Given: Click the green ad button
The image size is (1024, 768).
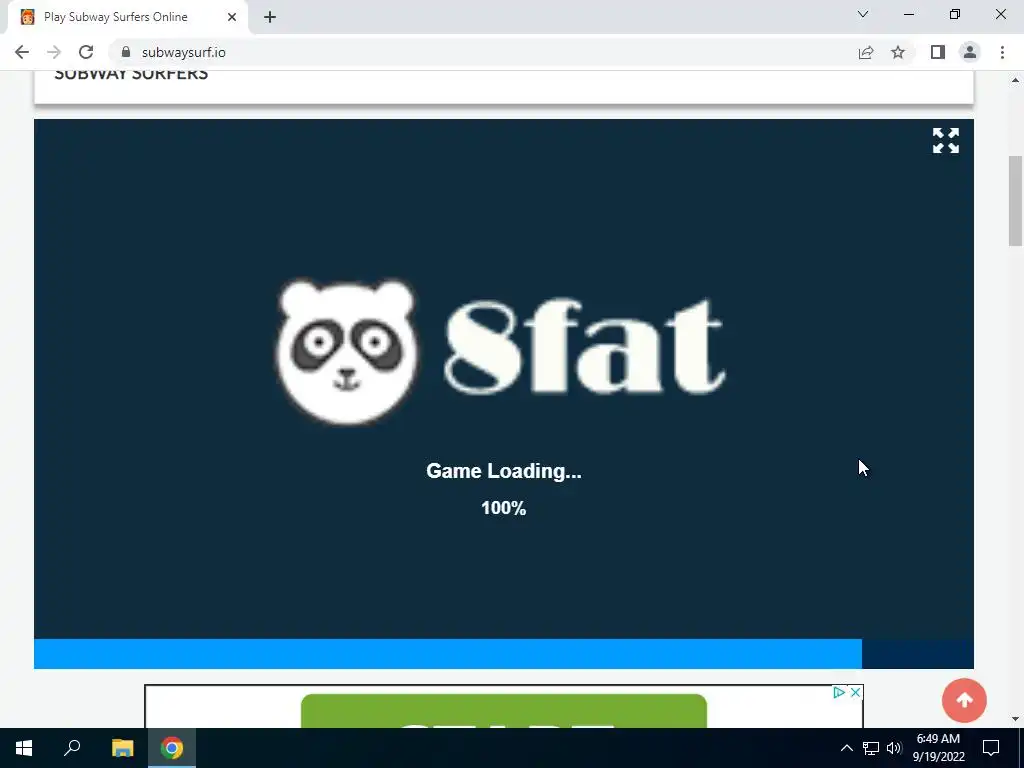Looking at the screenshot, I should click(x=504, y=711).
